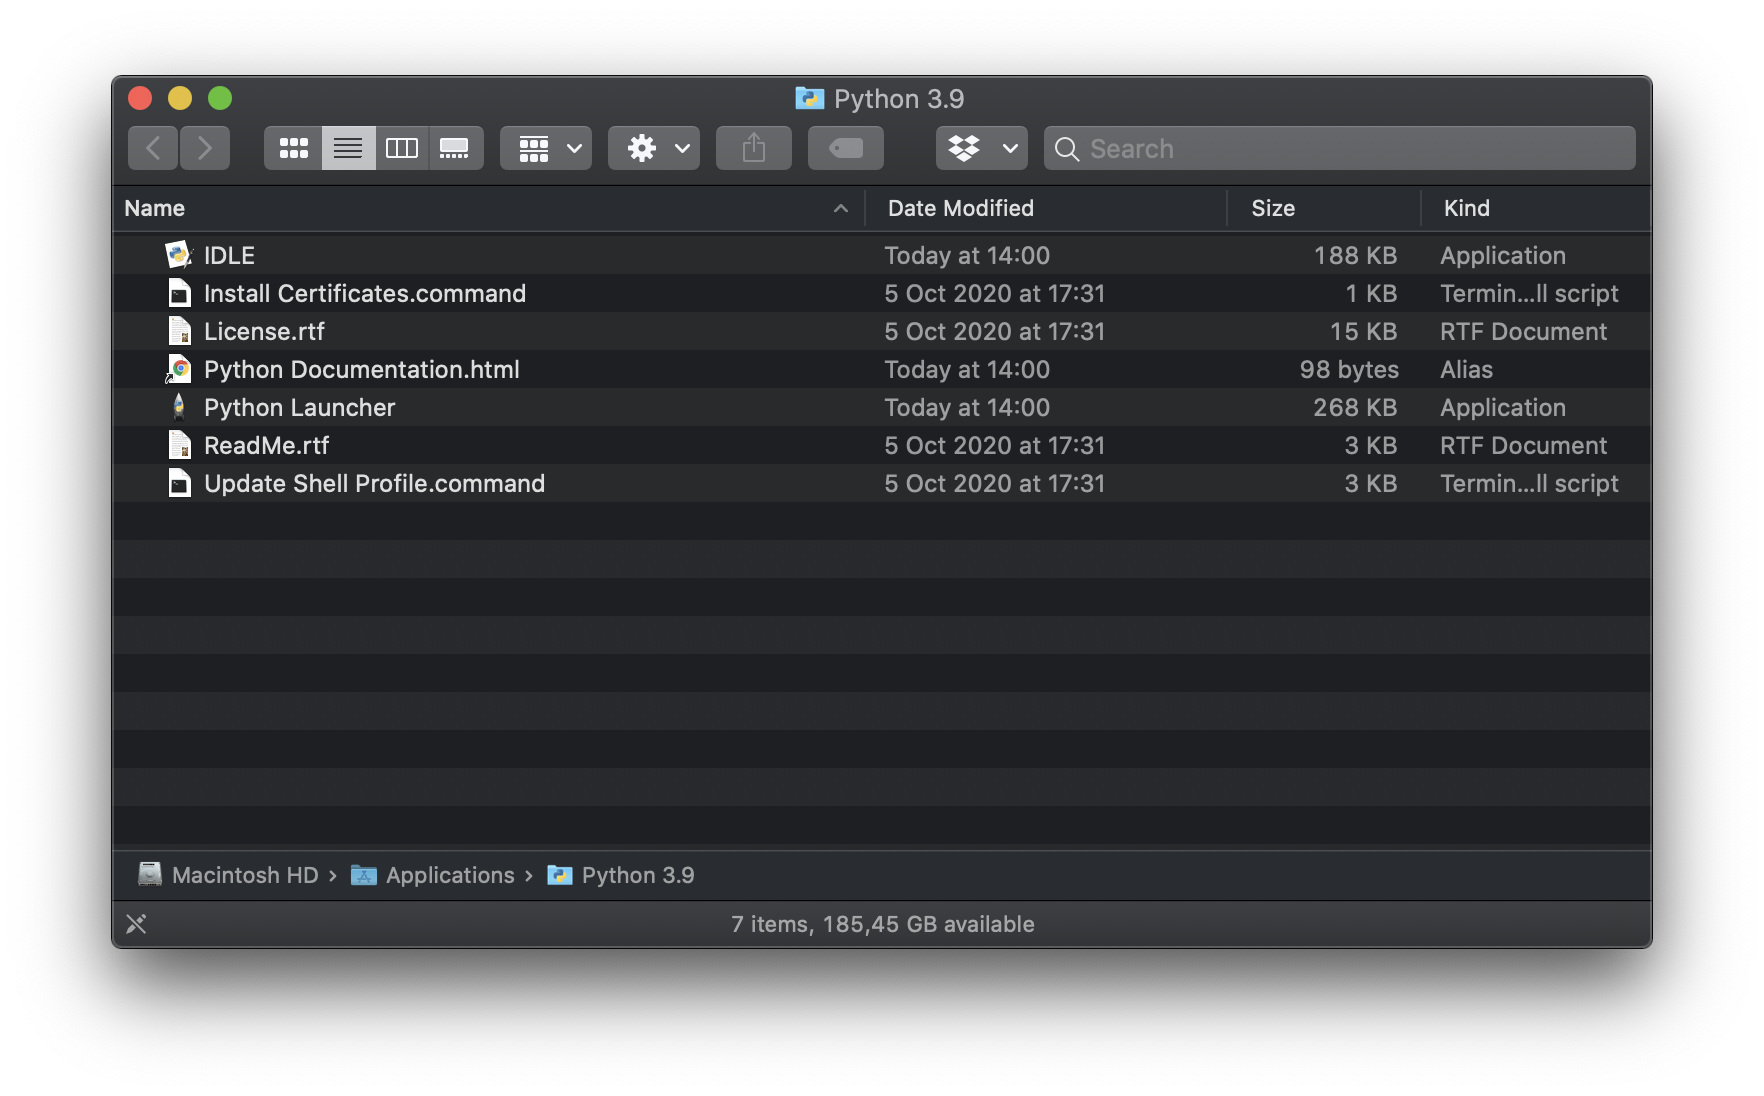Click the Edit Tags toolbar button
The image size is (1764, 1096).
pos(846,148)
